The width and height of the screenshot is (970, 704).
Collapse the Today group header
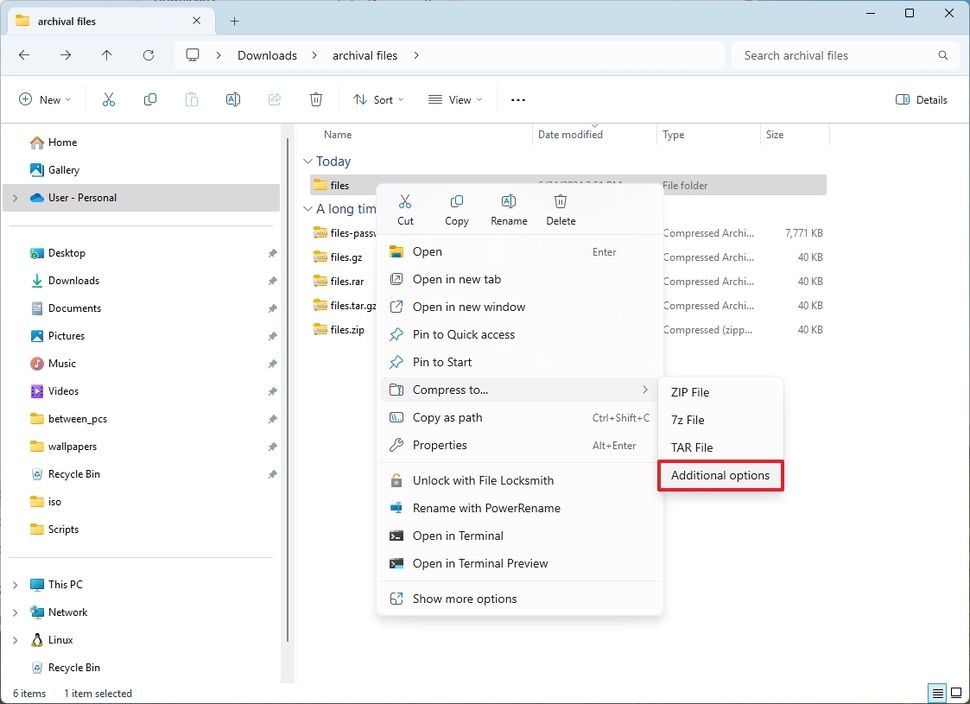[x=307, y=161]
